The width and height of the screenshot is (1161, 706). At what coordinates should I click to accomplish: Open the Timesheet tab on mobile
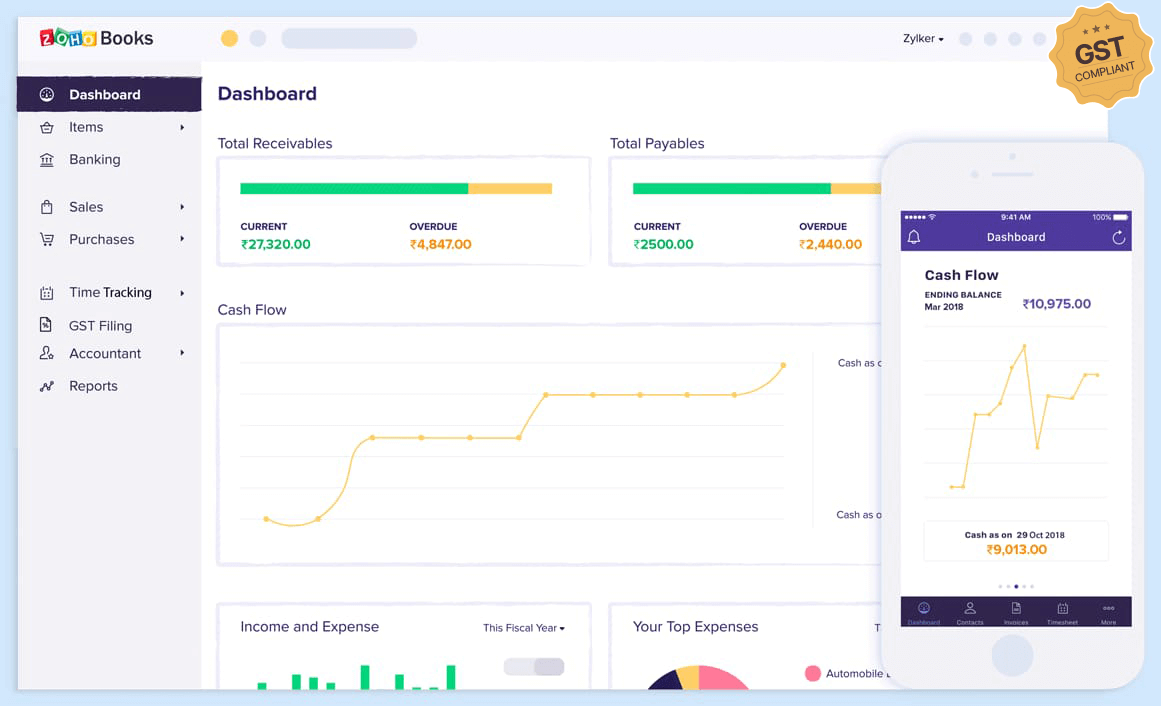coord(1062,611)
